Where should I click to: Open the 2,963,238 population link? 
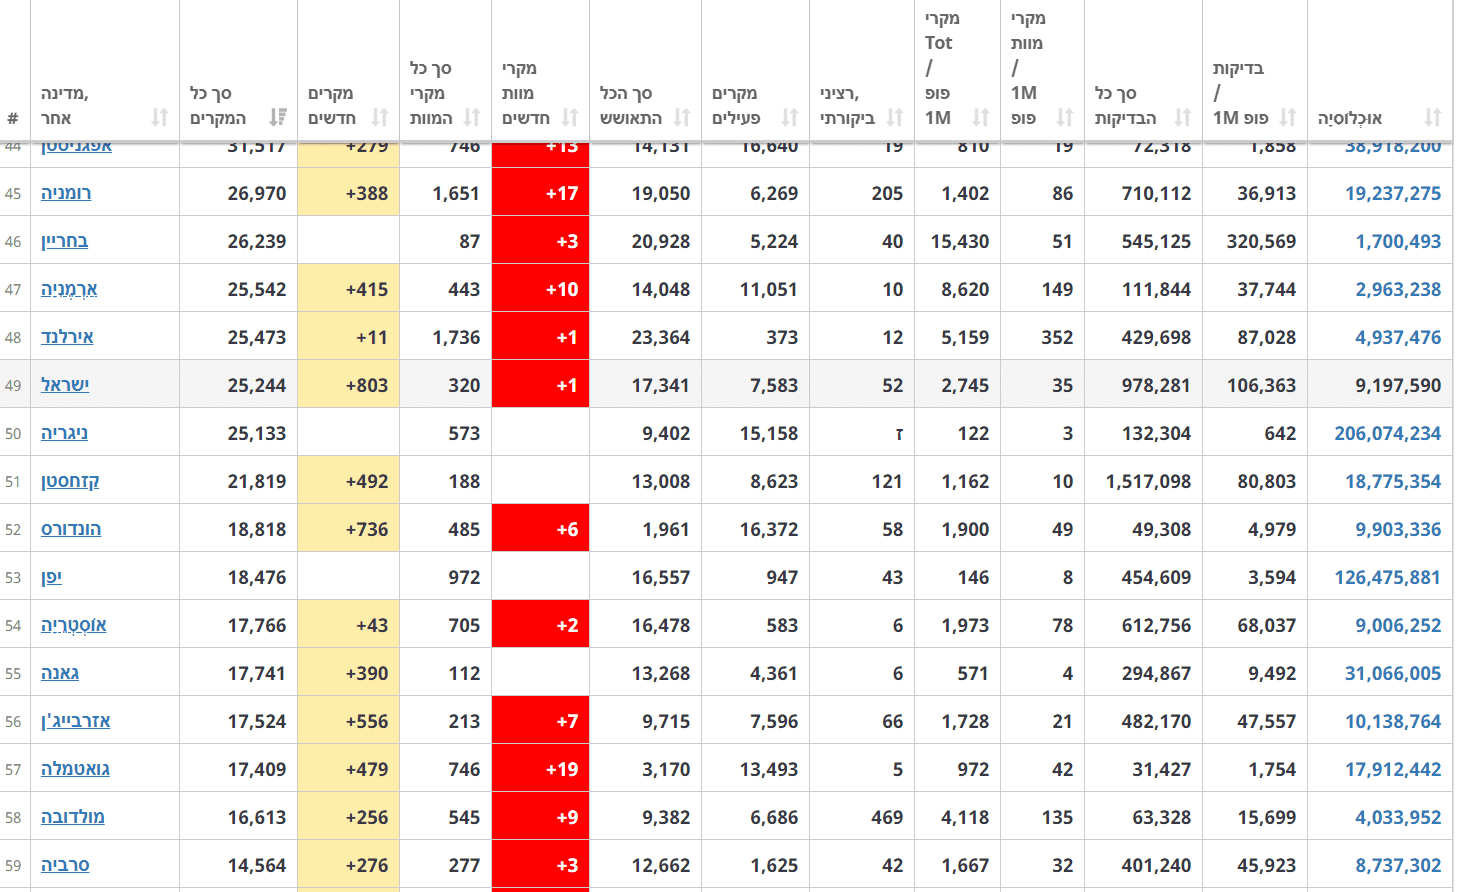(1399, 289)
